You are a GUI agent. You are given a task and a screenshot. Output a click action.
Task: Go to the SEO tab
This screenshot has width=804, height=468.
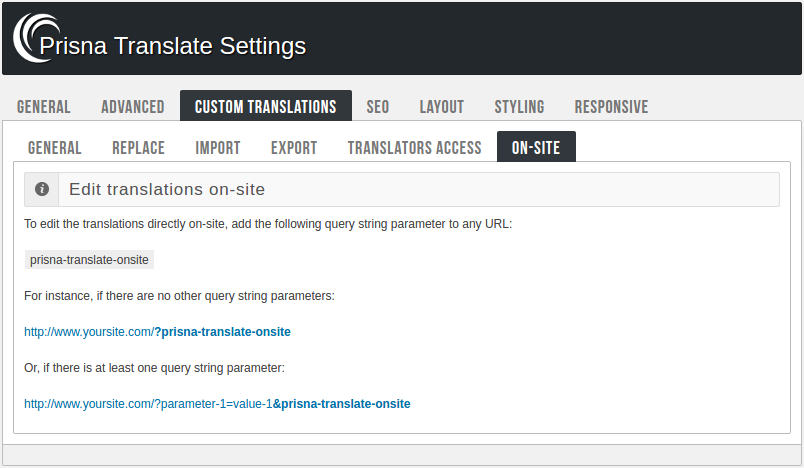(x=378, y=107)
